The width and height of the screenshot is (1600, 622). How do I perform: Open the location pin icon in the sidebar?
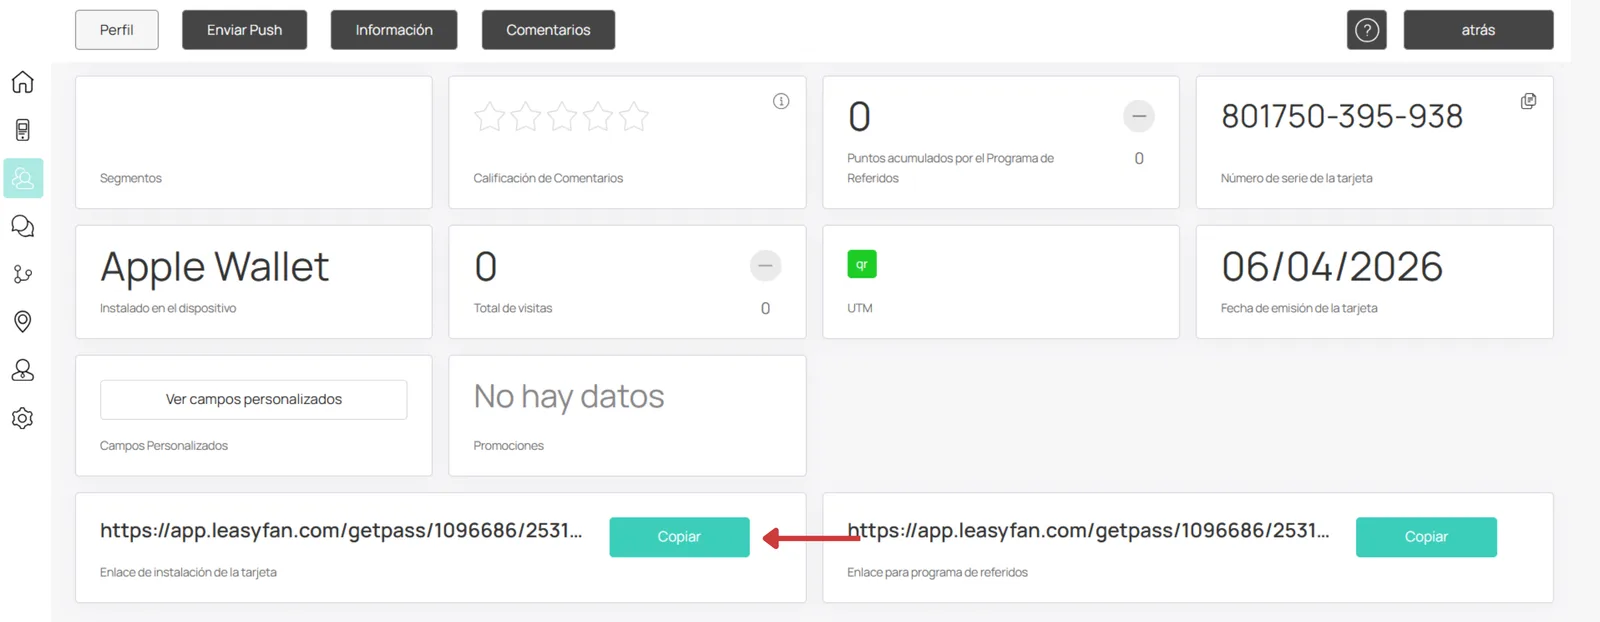click(22, 321)
